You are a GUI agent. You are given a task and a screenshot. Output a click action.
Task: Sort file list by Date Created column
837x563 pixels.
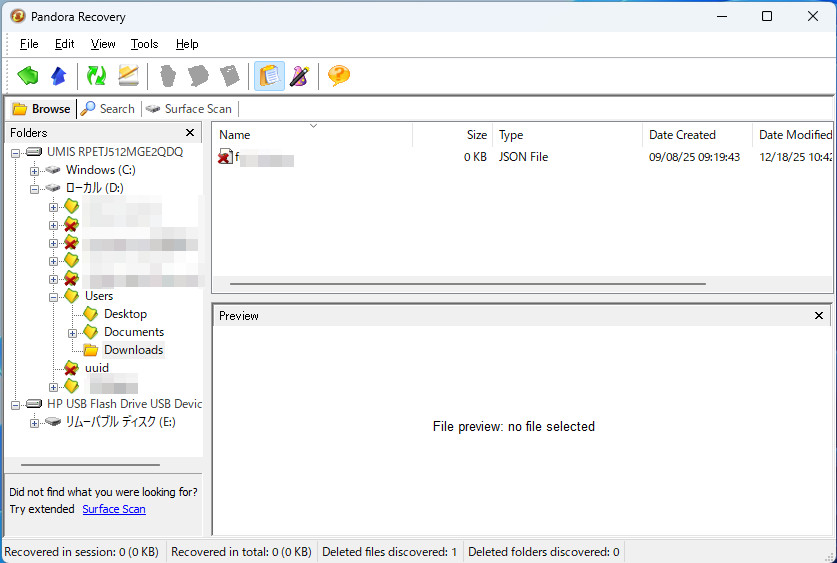tap(682, 135)
